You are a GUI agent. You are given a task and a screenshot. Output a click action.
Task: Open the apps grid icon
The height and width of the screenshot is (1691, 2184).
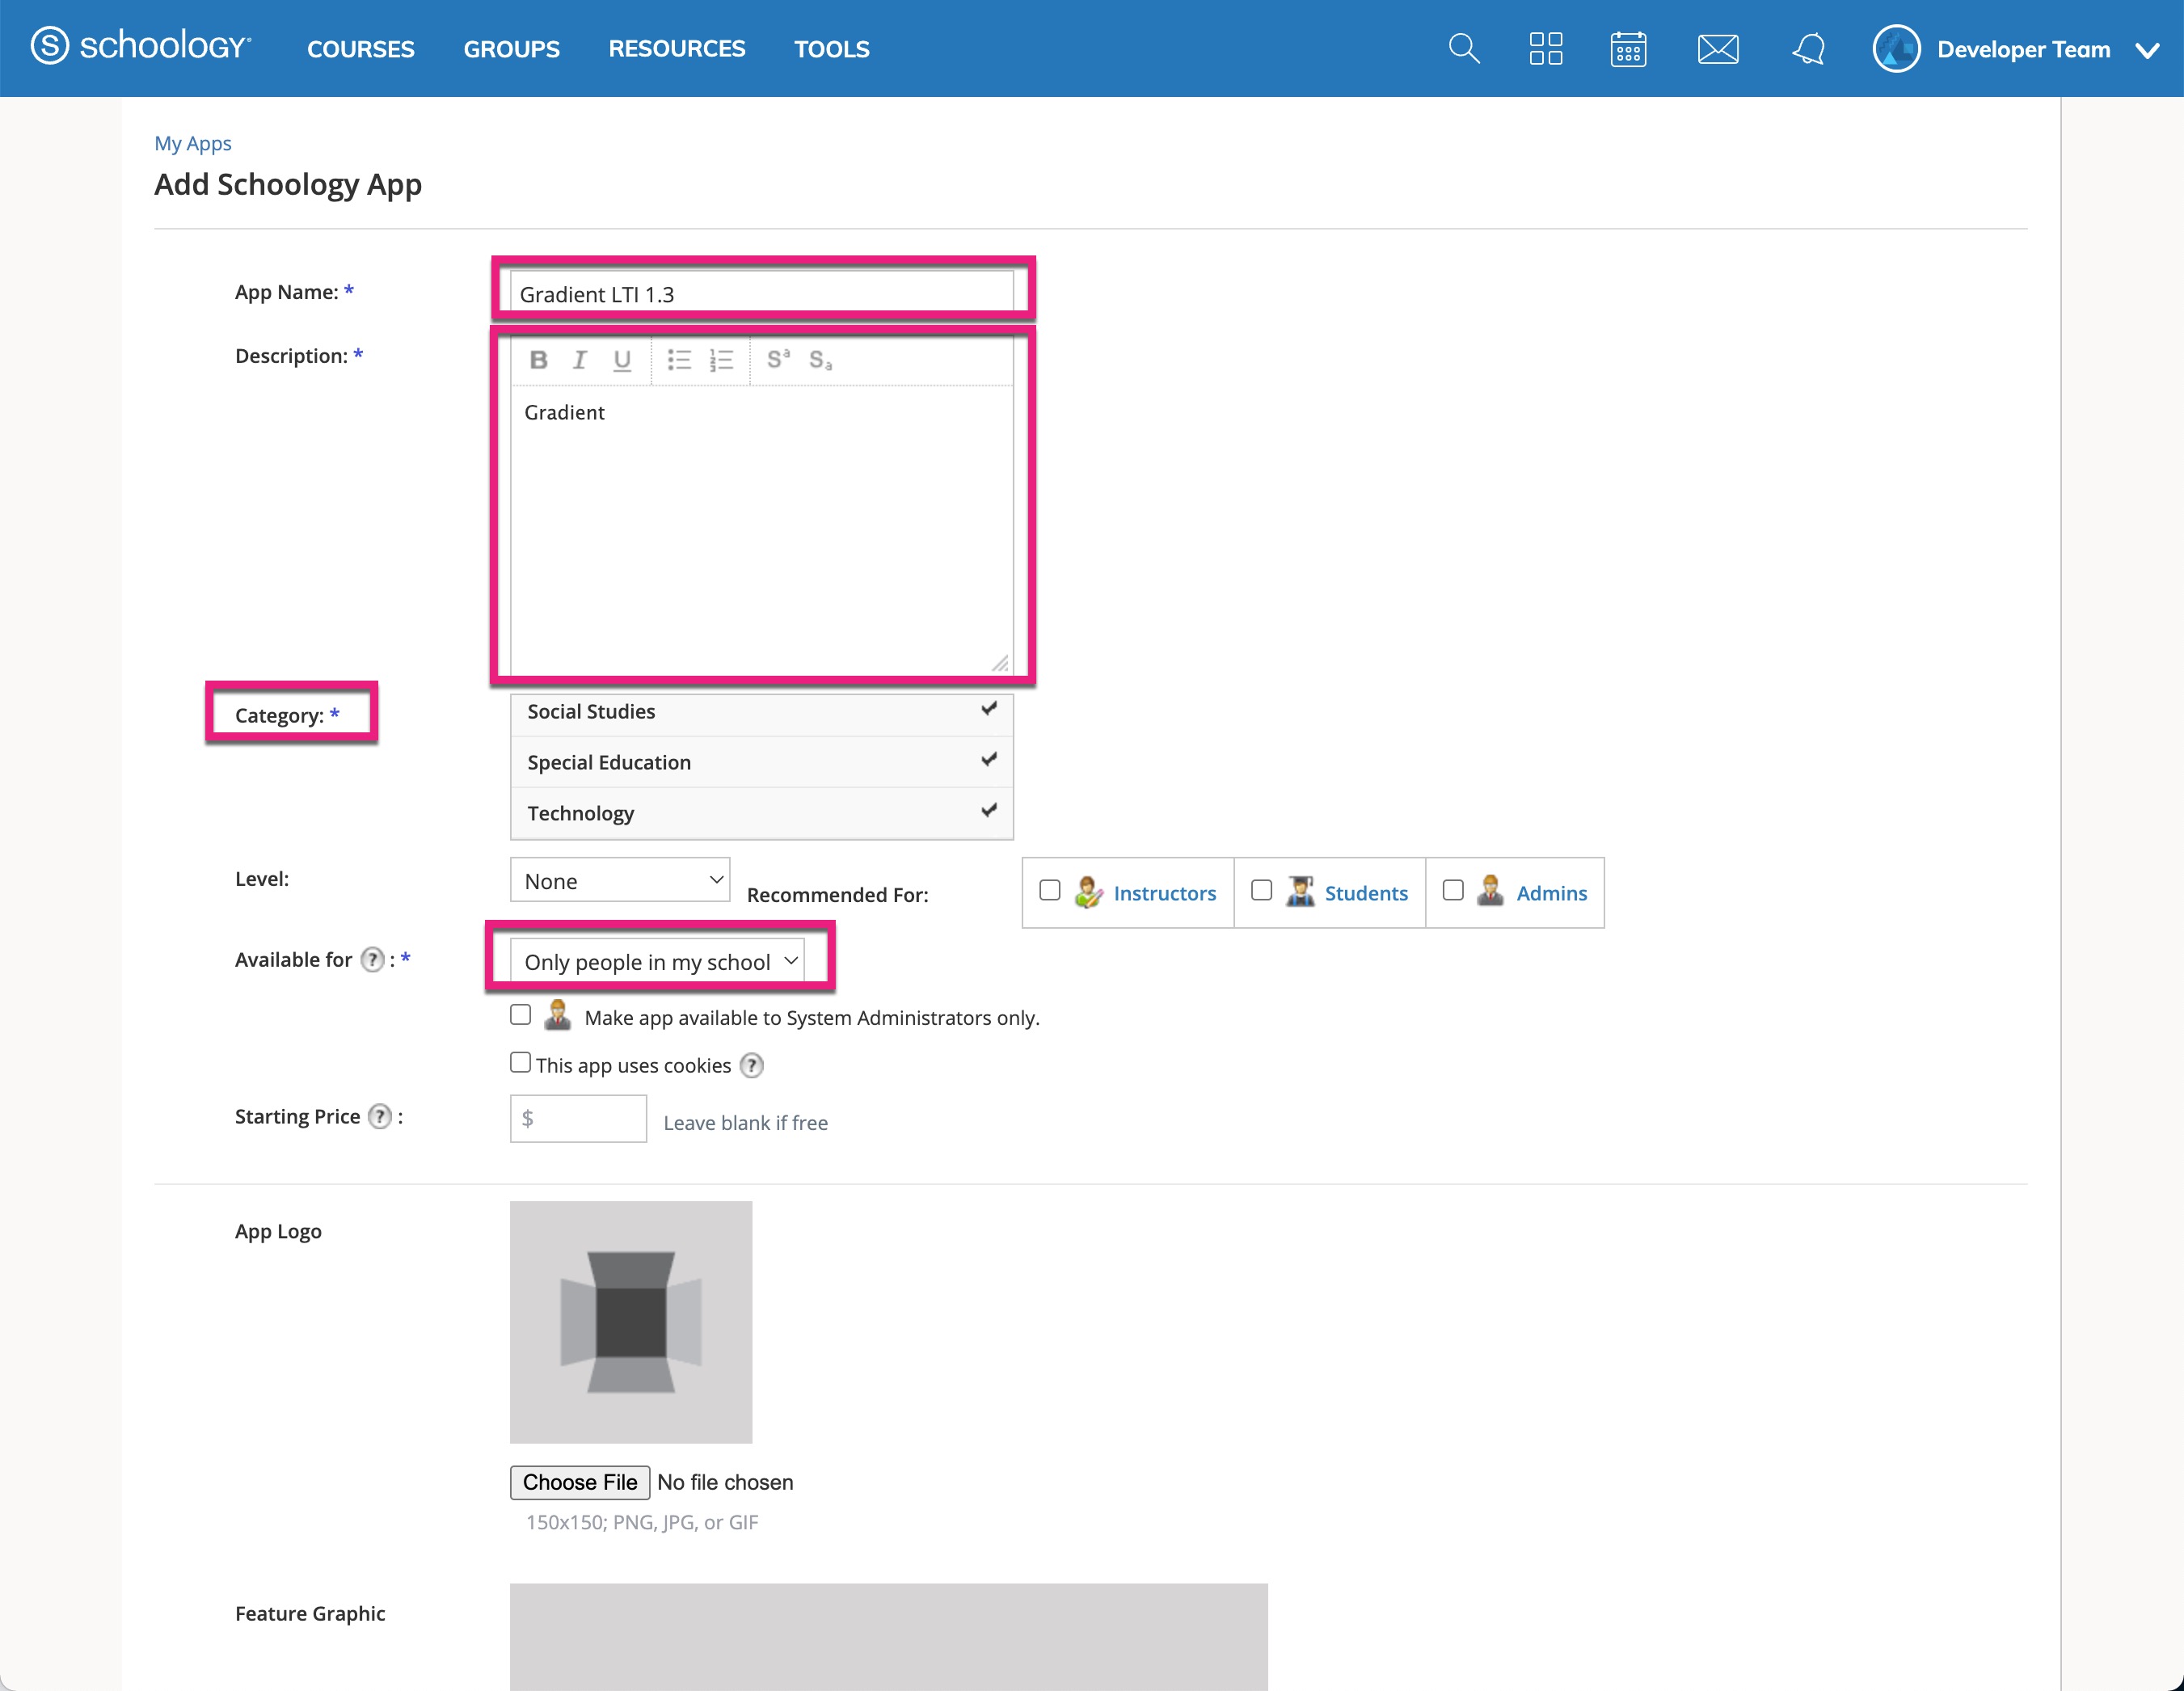tap(1546, 48)
